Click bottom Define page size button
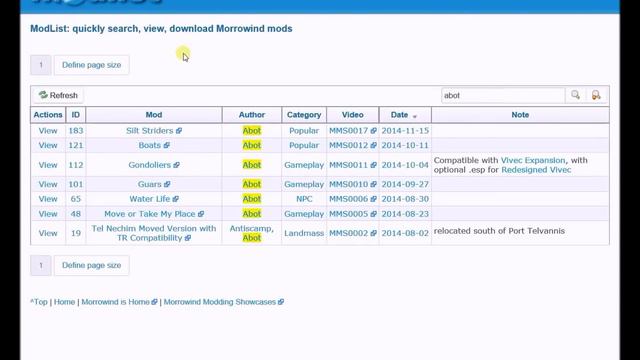 [x=91, y=265]
